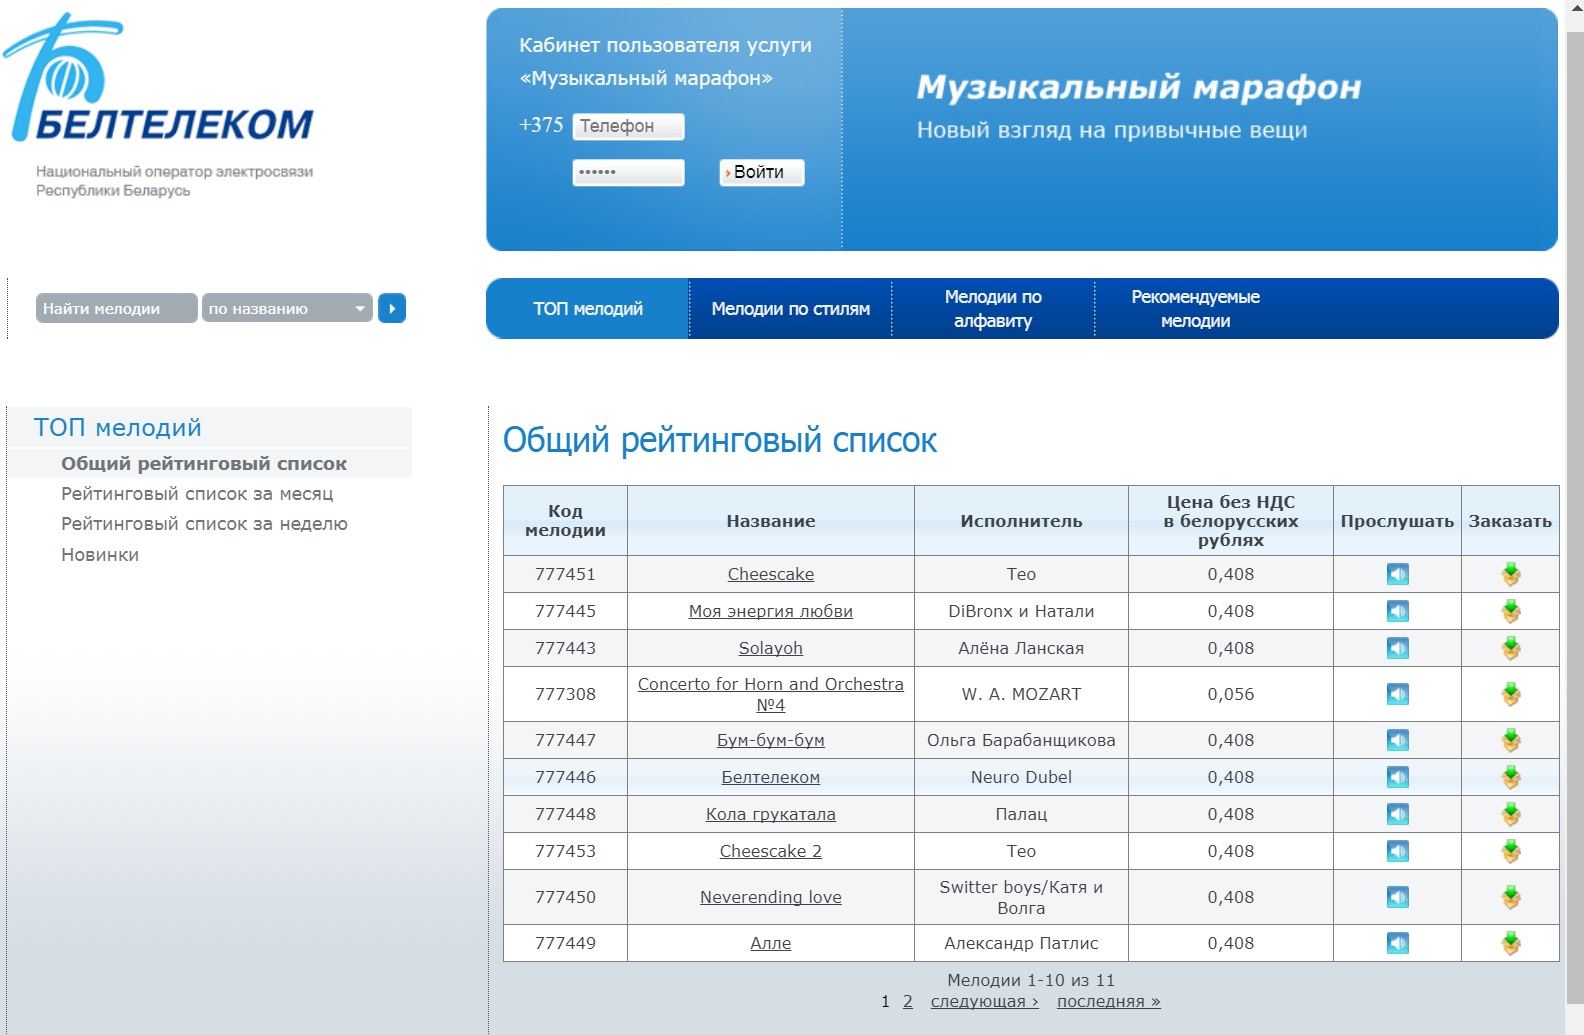Click melody code 777451 cell
This screenshot has height=1035, width=1584.
click(x=565, y=574)
